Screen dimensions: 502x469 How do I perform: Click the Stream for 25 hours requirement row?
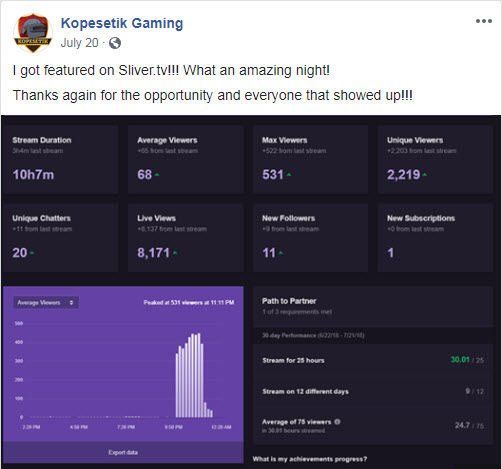(373, 360)
